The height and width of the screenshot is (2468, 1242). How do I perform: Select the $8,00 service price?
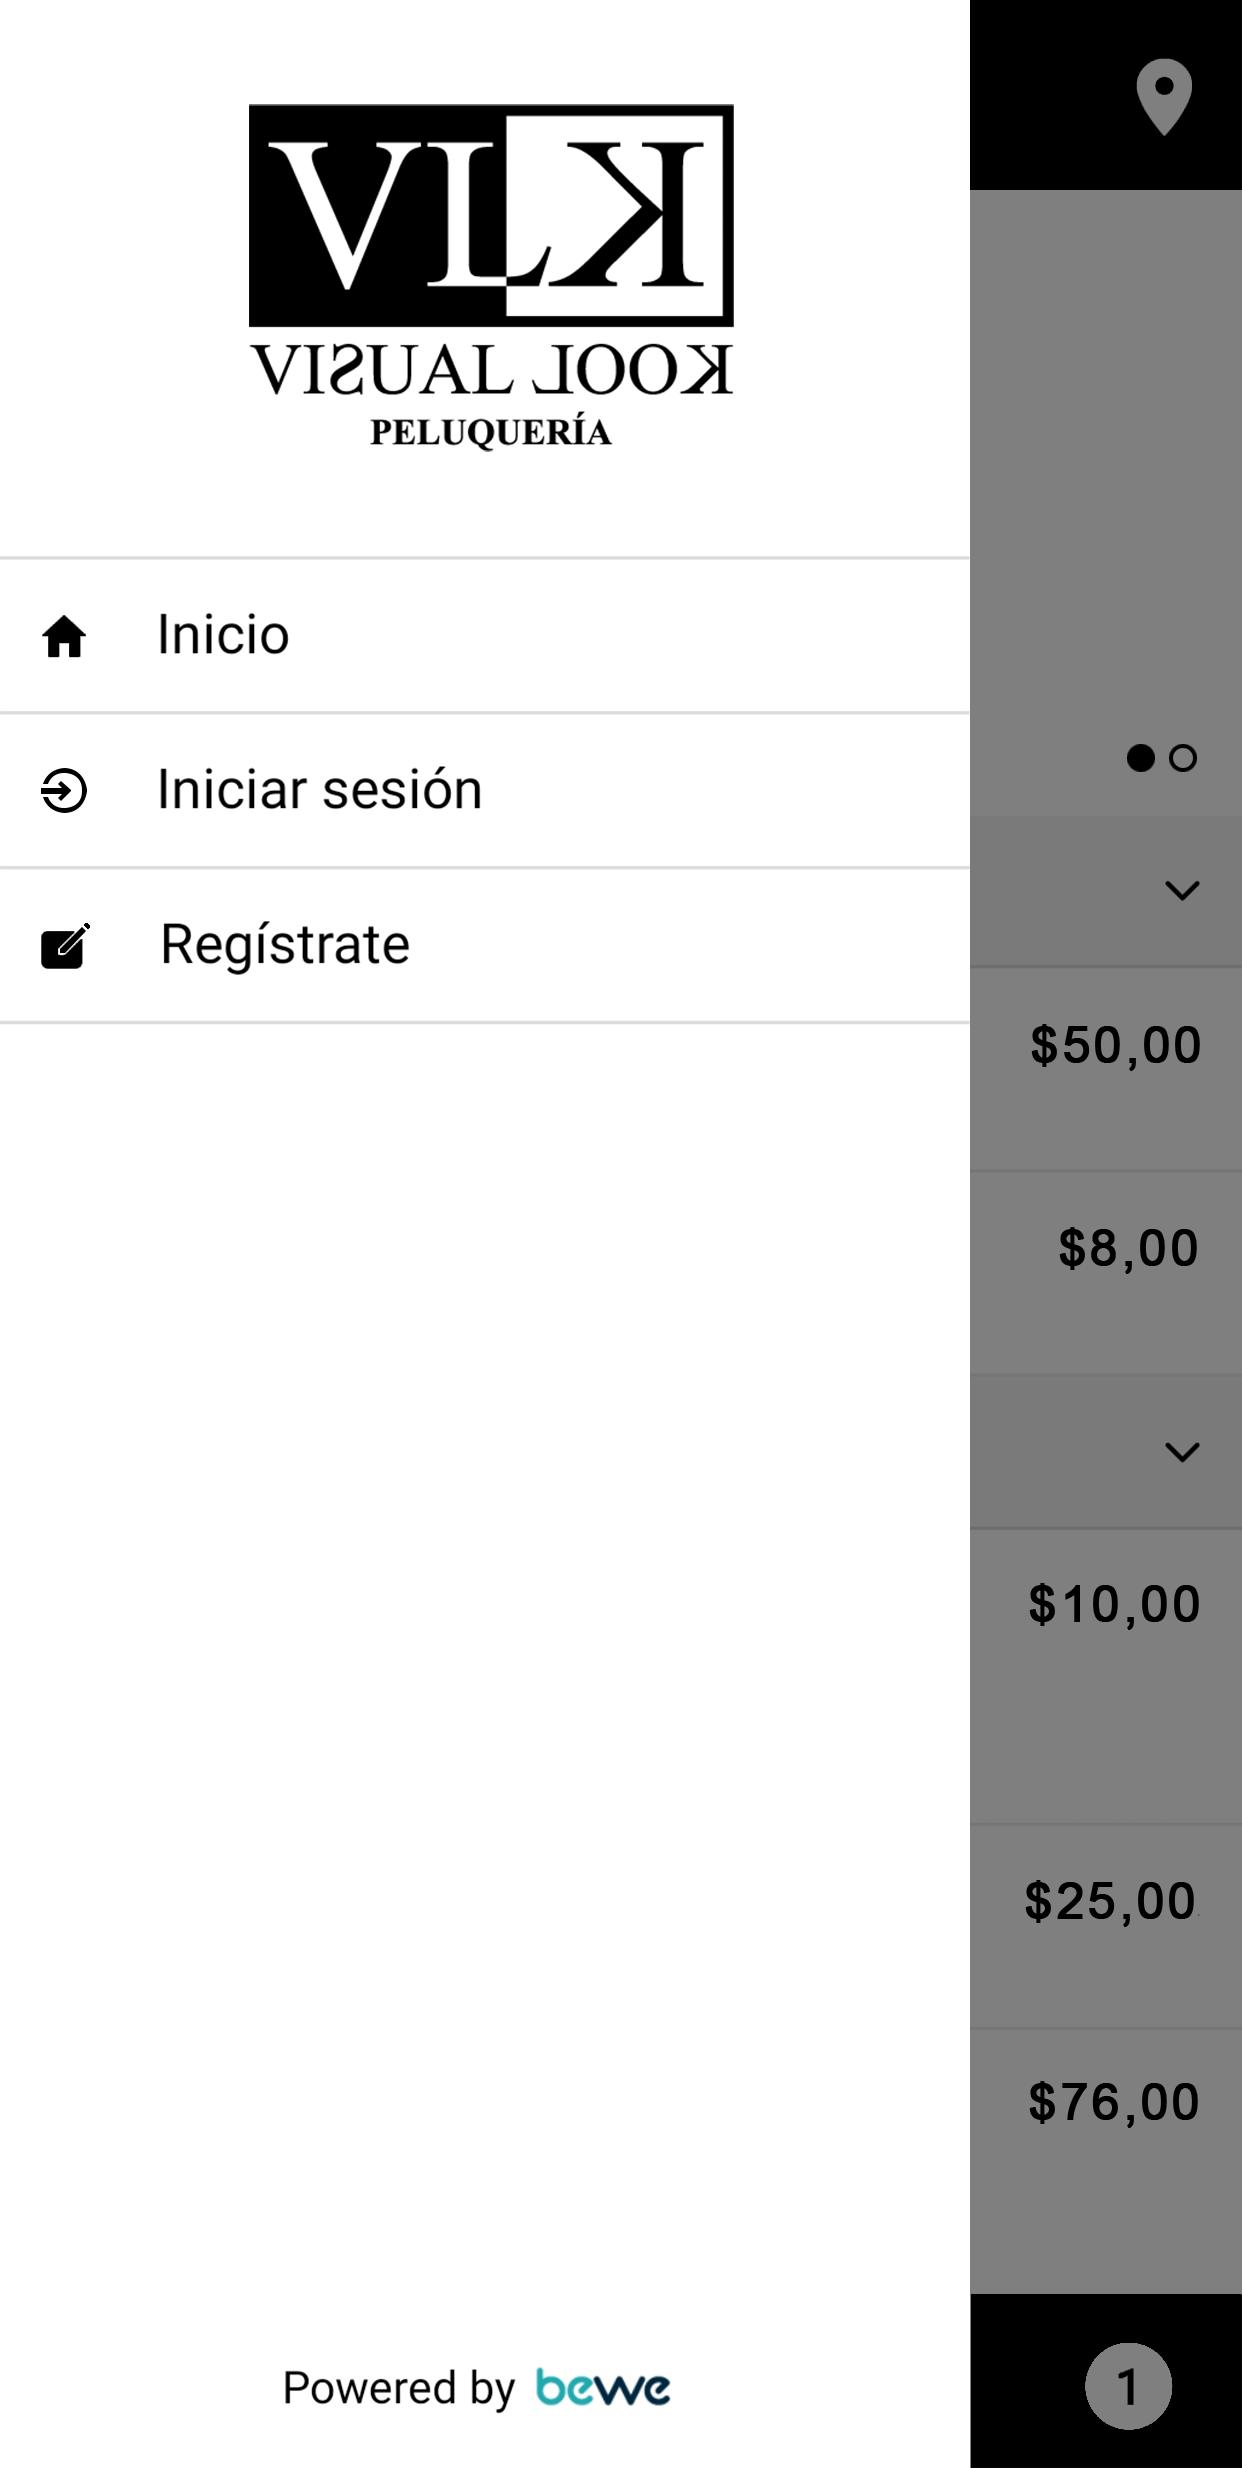tap(1128, 1248)
